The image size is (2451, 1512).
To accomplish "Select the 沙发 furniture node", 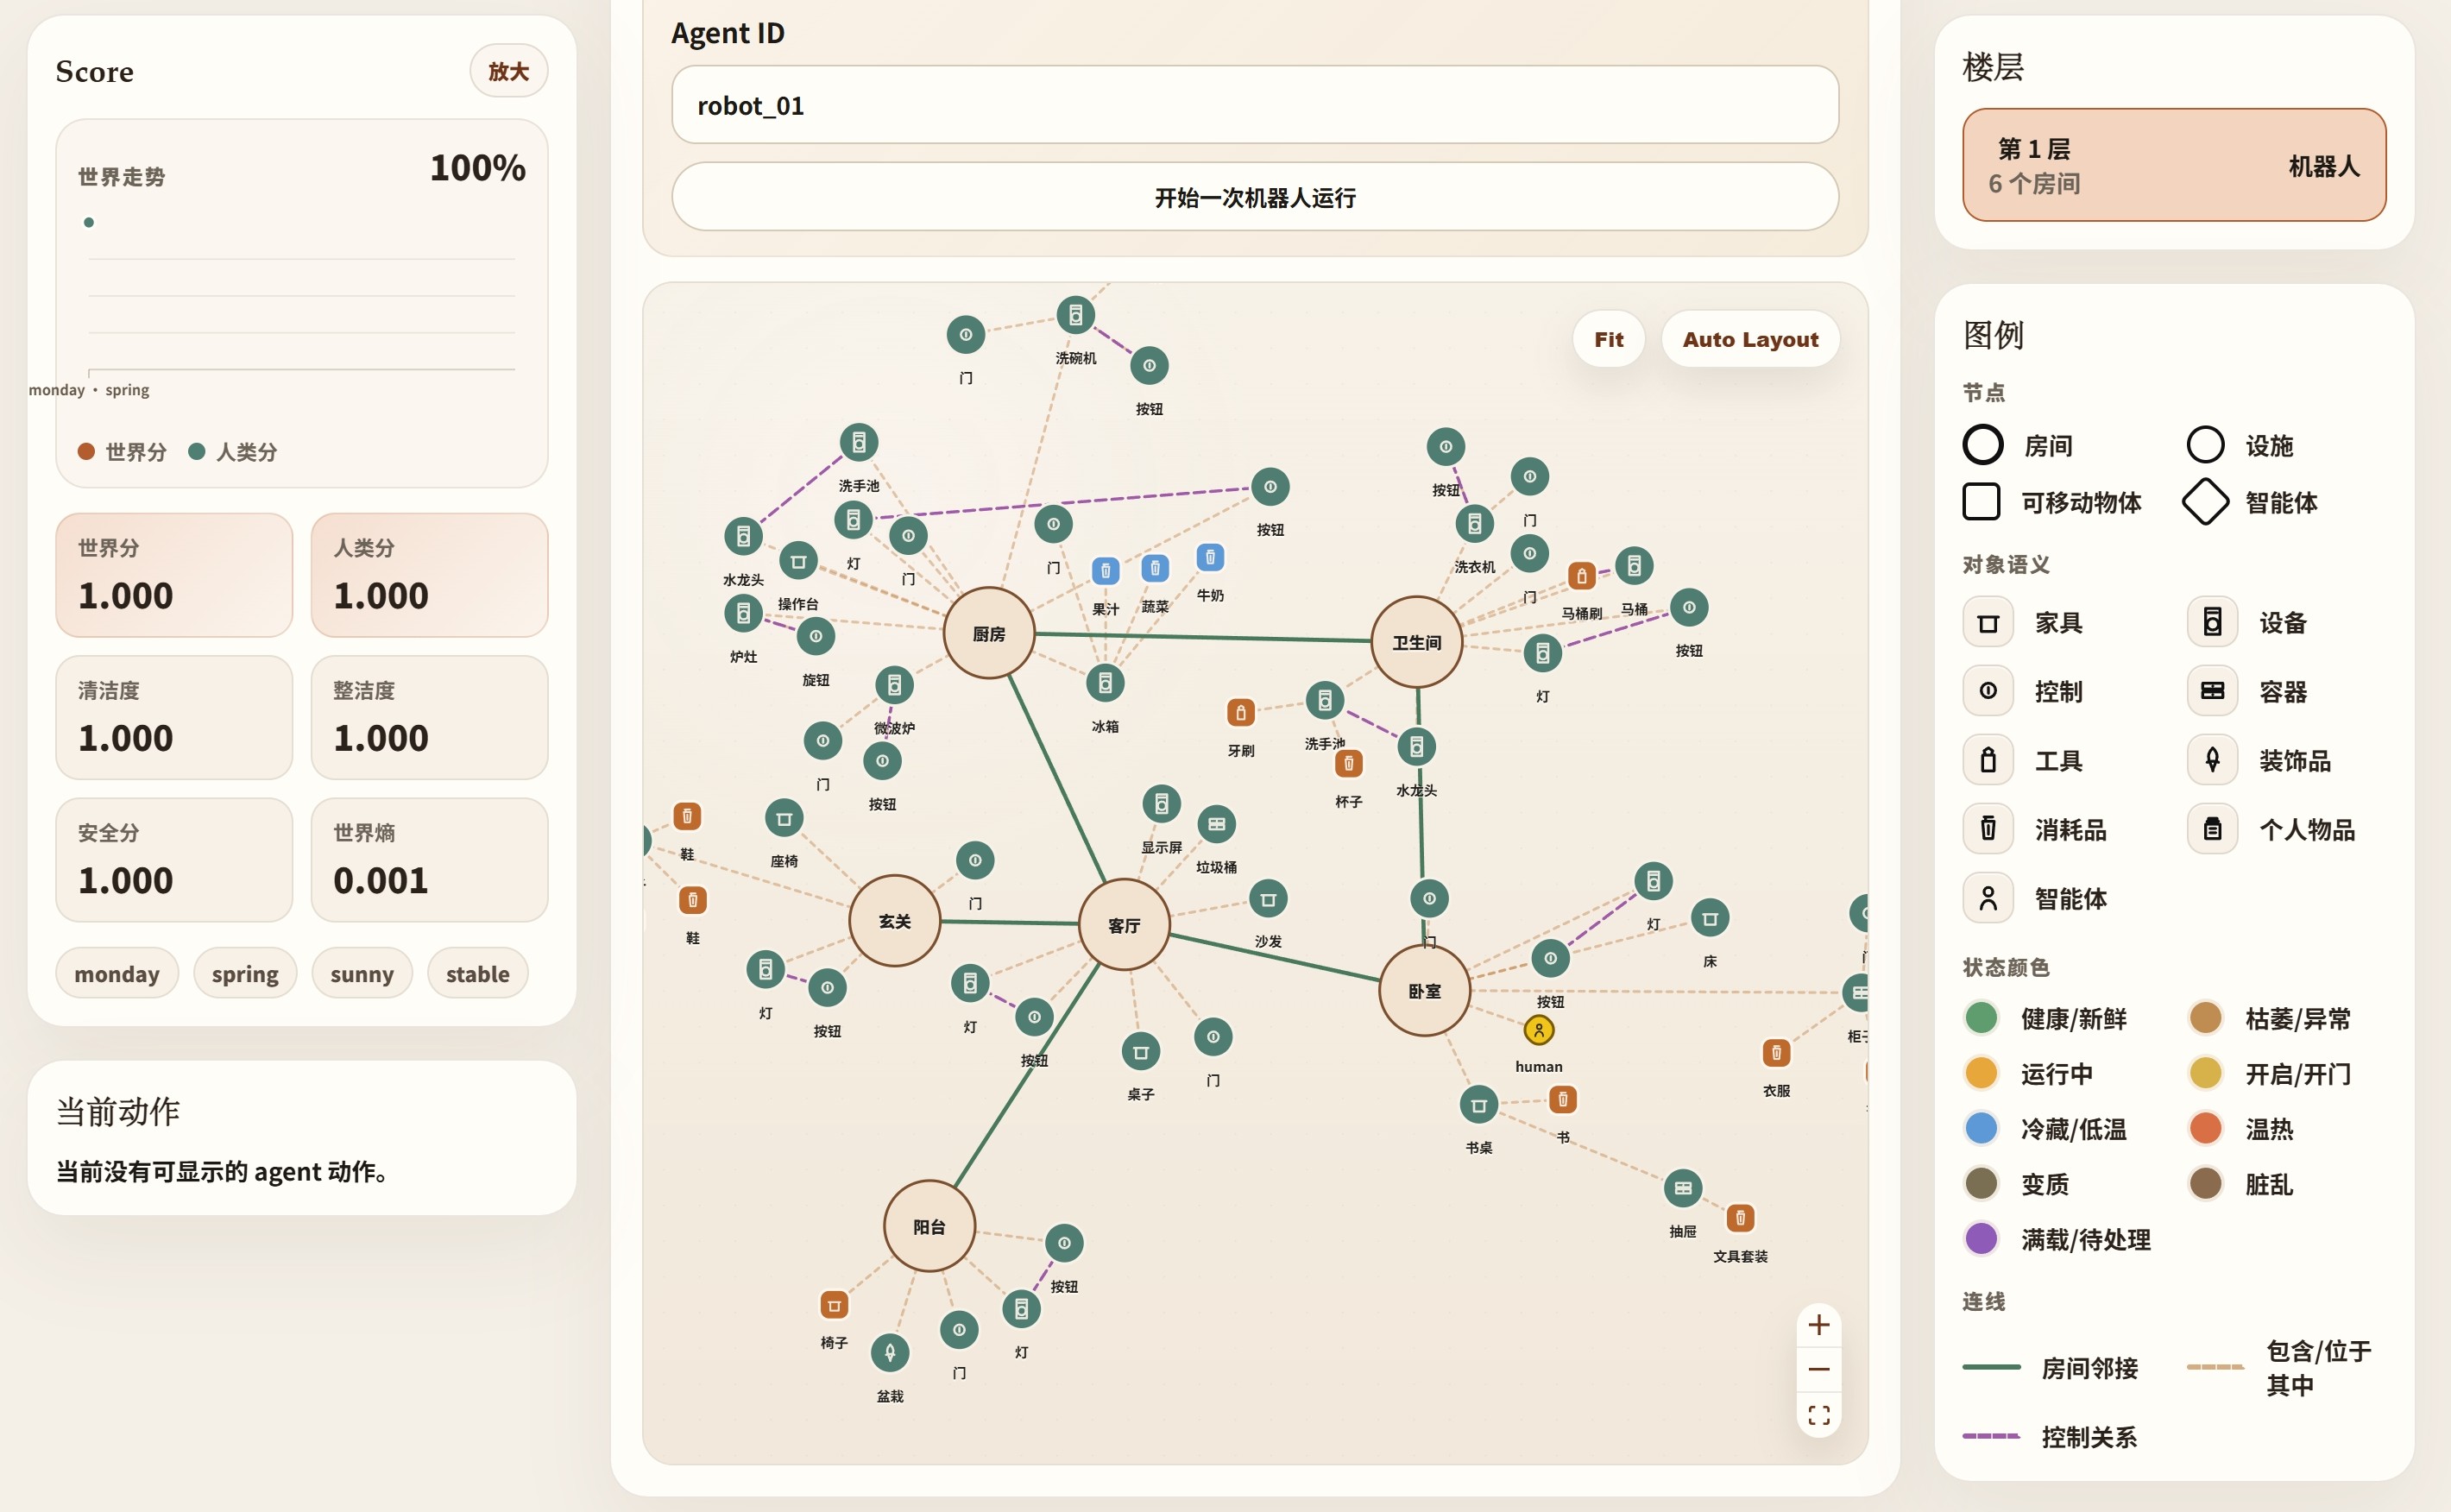I will point(1268,900).
